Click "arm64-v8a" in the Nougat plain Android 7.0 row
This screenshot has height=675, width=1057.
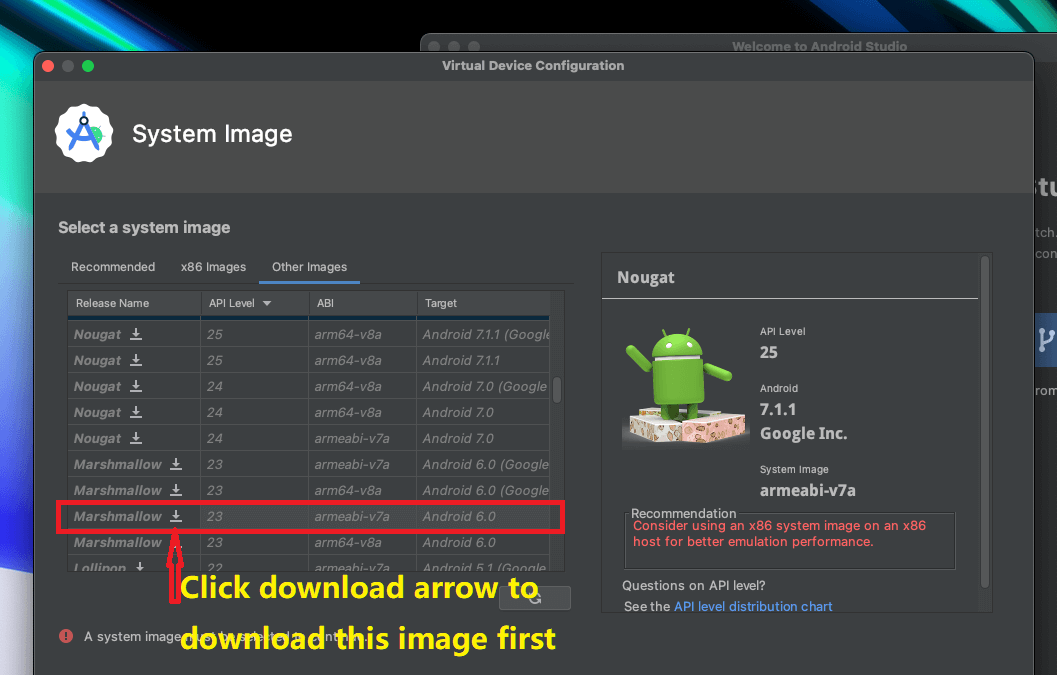[348, 412]
